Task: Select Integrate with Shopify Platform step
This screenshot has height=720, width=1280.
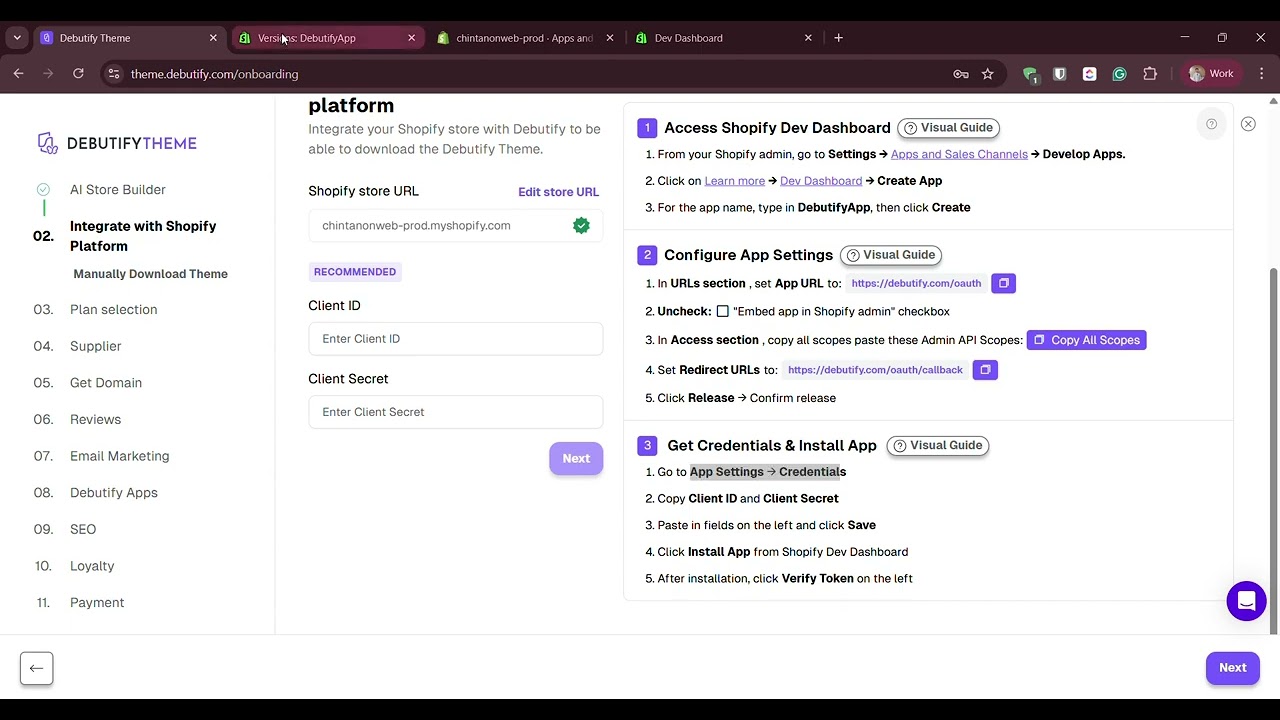Action: pos(143,236)
